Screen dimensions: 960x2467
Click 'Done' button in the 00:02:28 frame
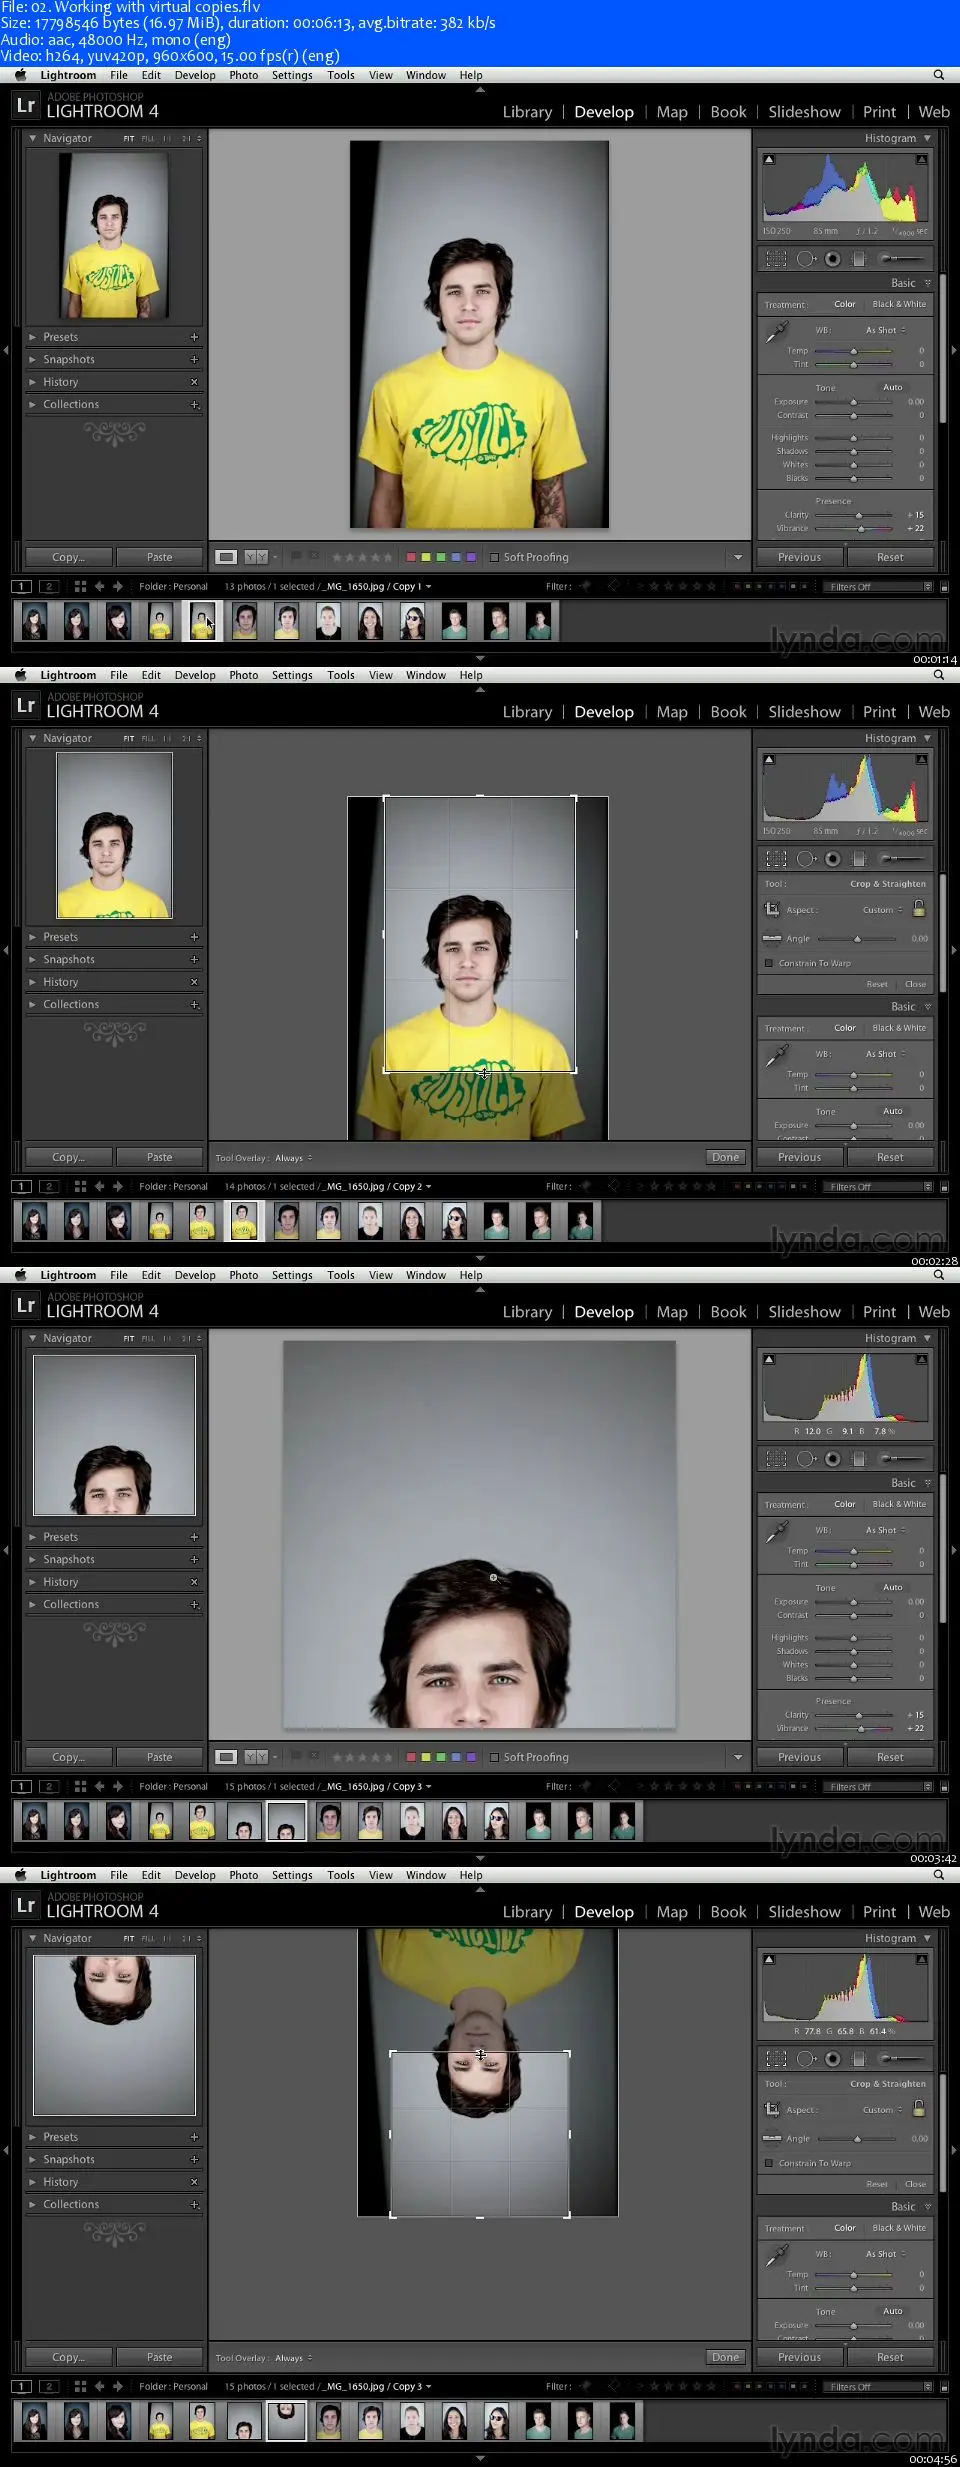tap(726, 1157)
